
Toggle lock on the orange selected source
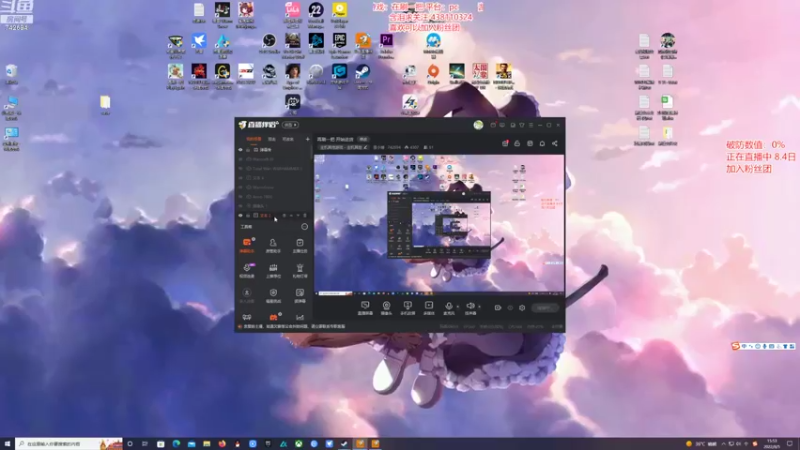coord(248,216)
